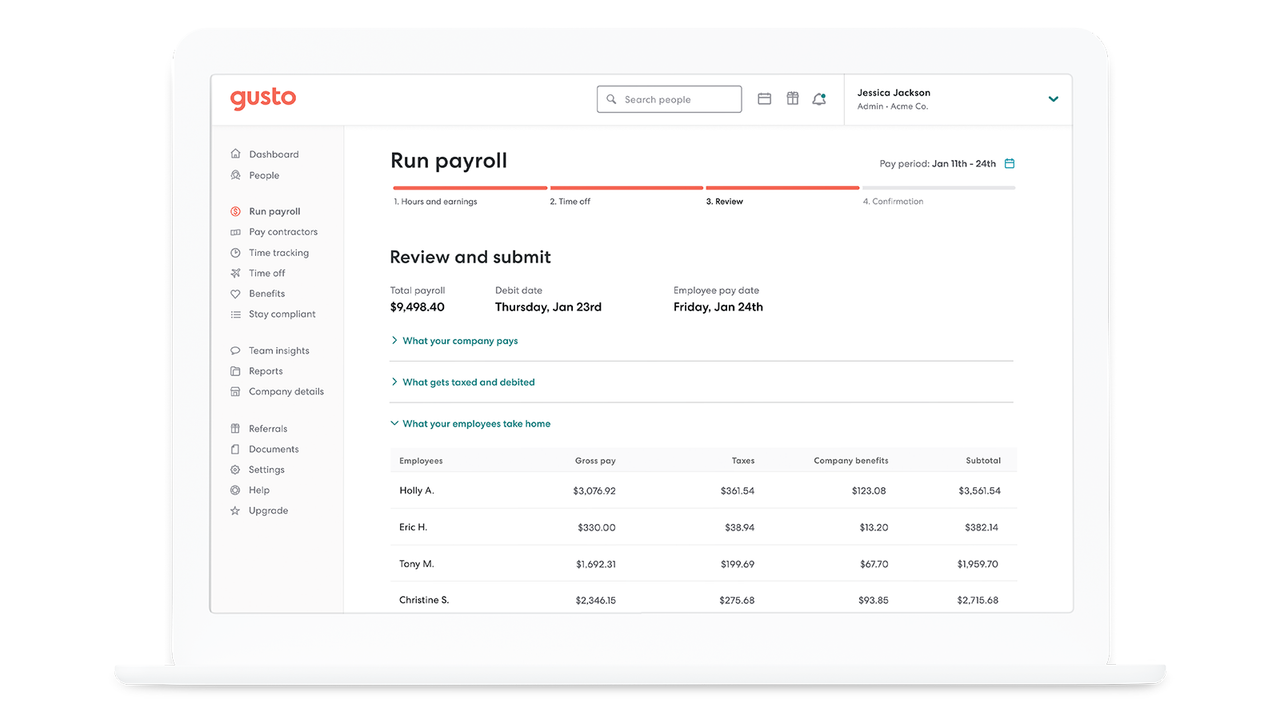Click the card icon next to search

point(764,99)
